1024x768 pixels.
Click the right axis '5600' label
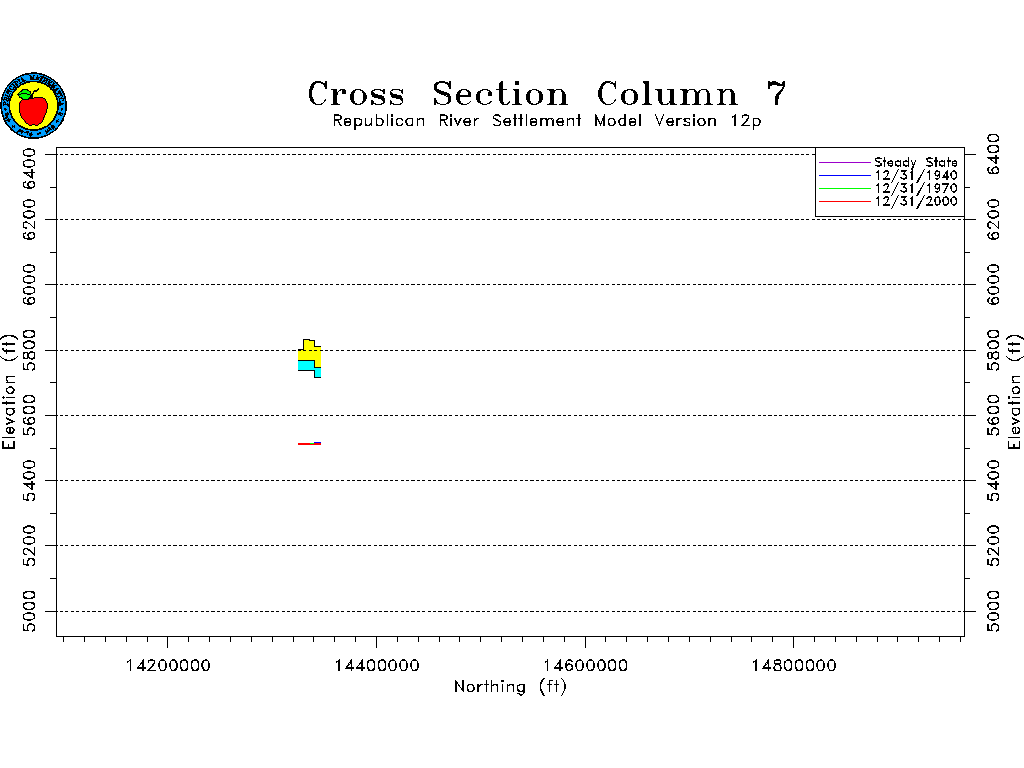click(x=993, y=415)
